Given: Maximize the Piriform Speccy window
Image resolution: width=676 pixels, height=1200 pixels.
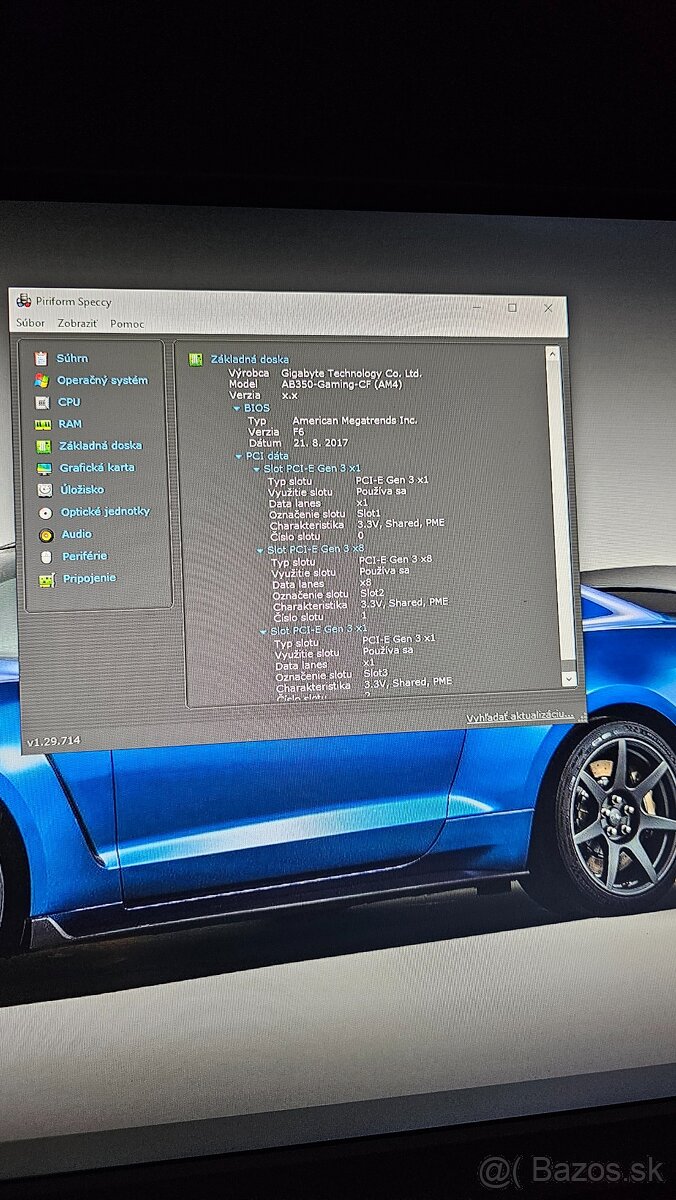Looking at the screenshot, I should (x=512, y=308).
